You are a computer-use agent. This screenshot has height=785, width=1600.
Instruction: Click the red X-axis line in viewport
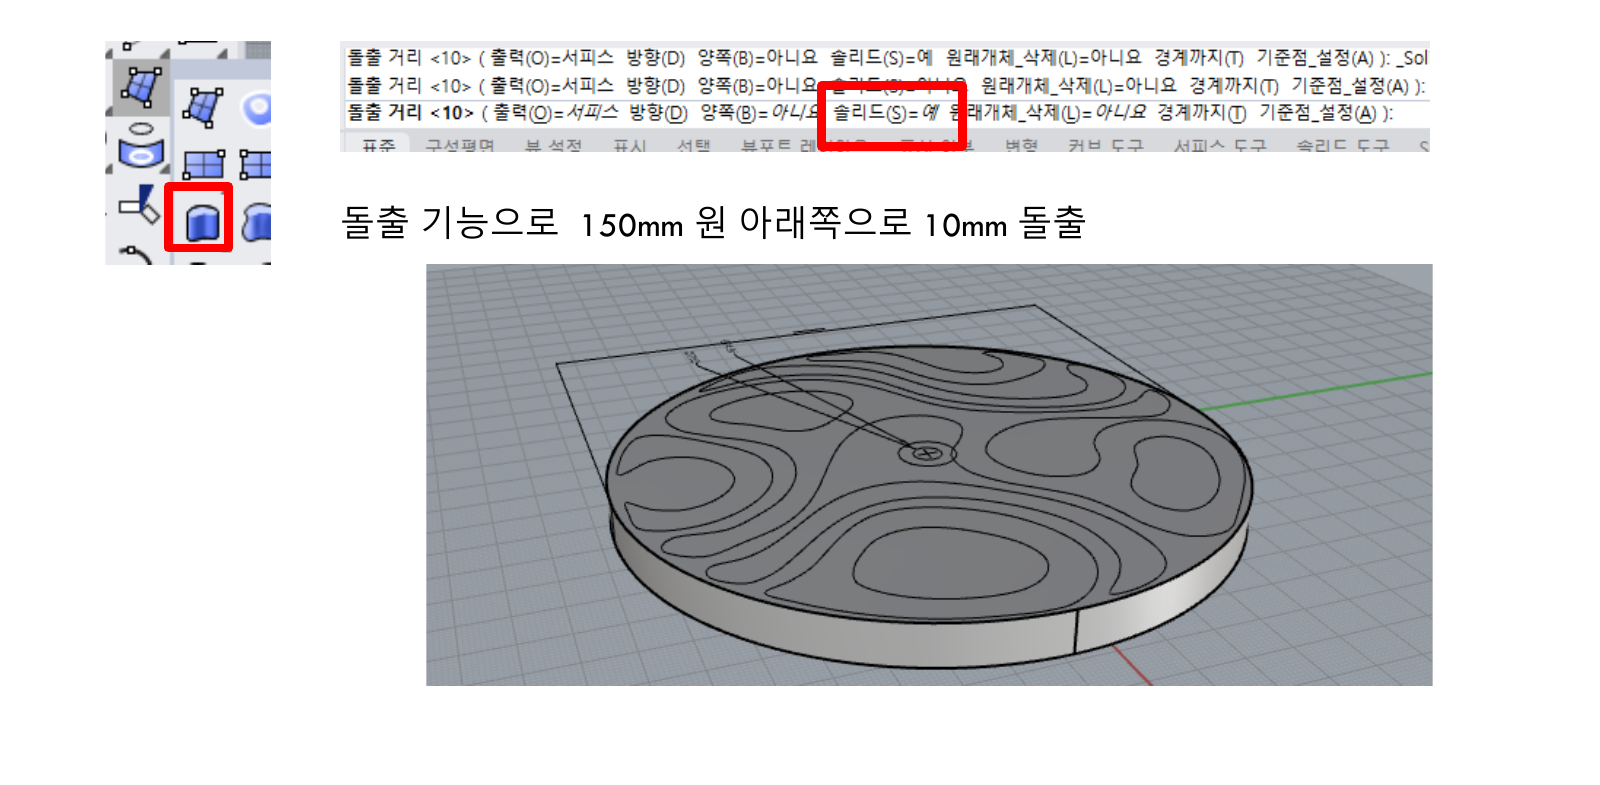1132,665
